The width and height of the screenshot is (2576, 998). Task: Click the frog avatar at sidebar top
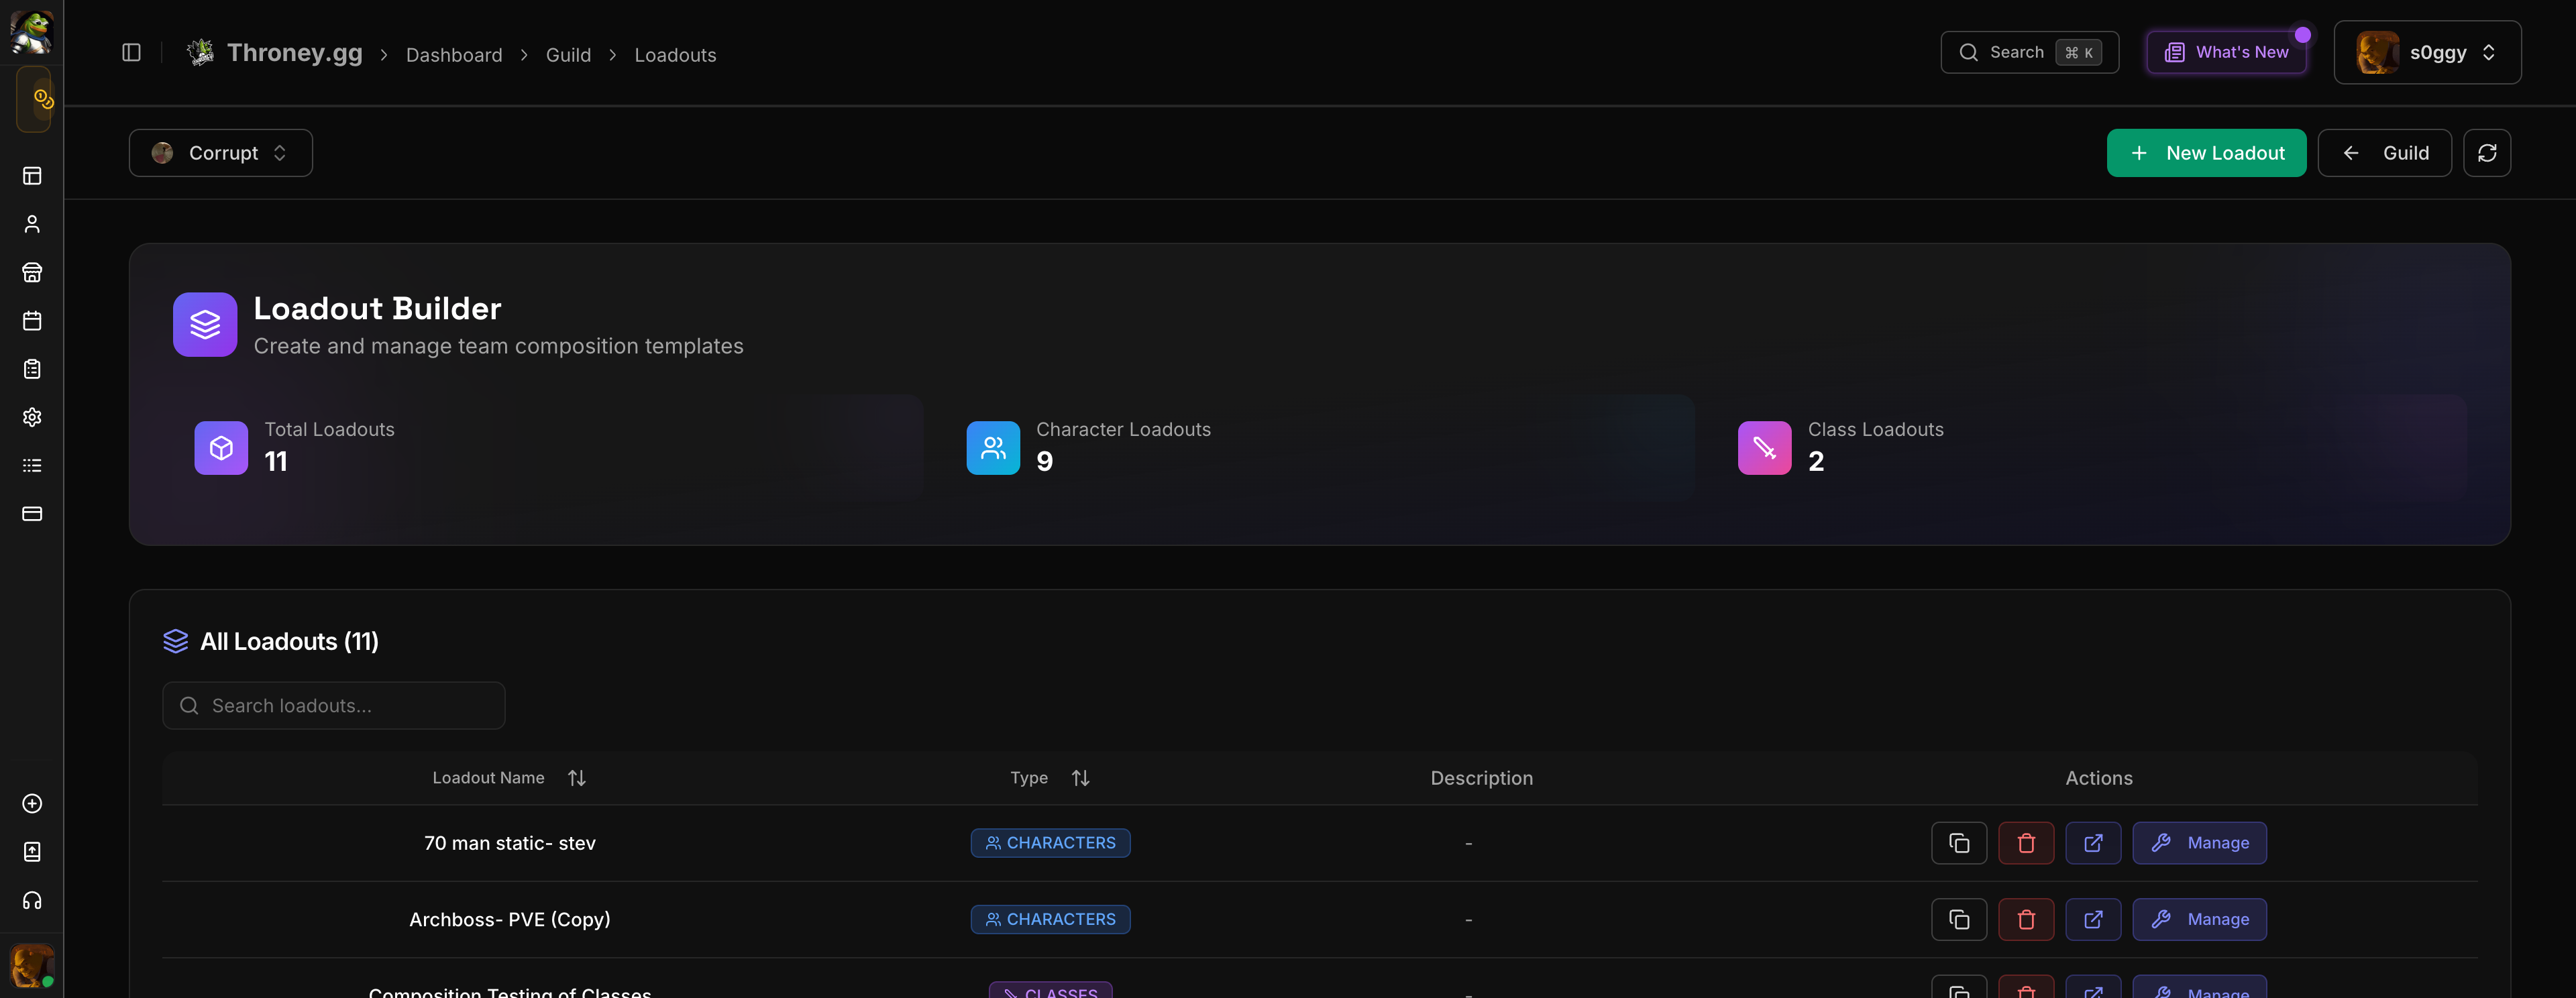tap(32, 32)
